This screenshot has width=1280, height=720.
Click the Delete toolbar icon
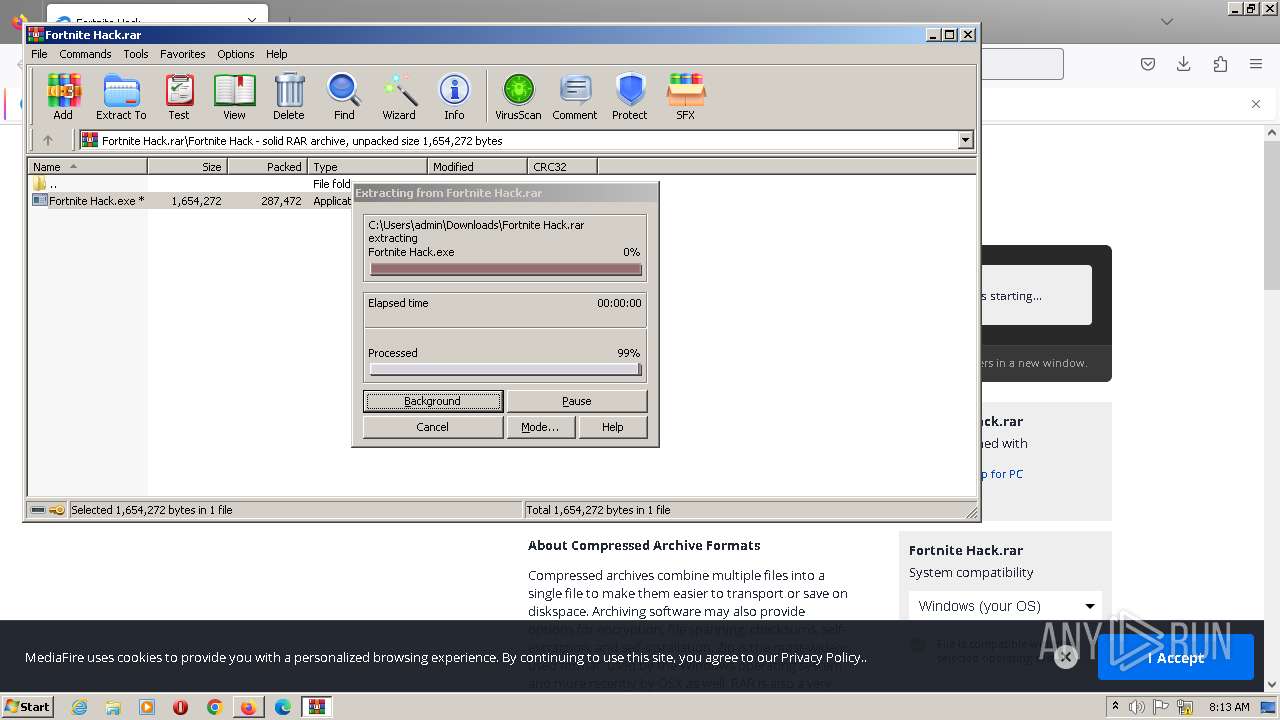click(289, 97)
